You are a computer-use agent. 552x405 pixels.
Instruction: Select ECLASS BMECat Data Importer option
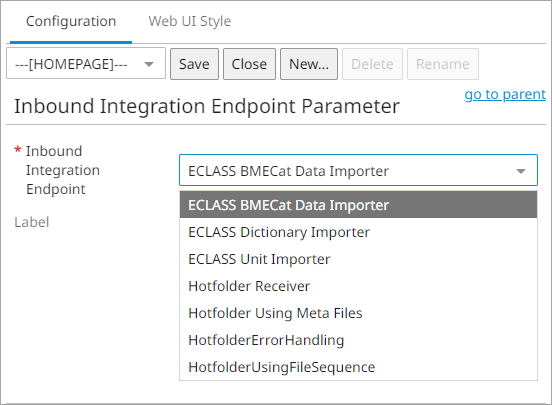point(358,205)
